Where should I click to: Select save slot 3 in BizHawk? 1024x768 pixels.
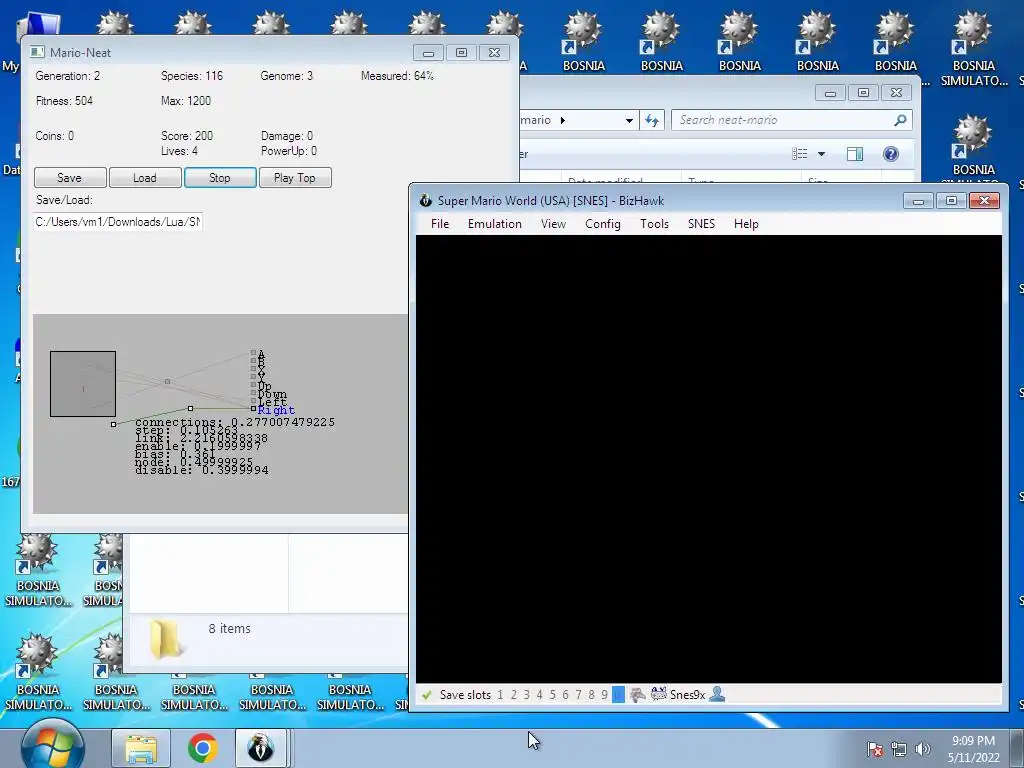pos(527,695)
